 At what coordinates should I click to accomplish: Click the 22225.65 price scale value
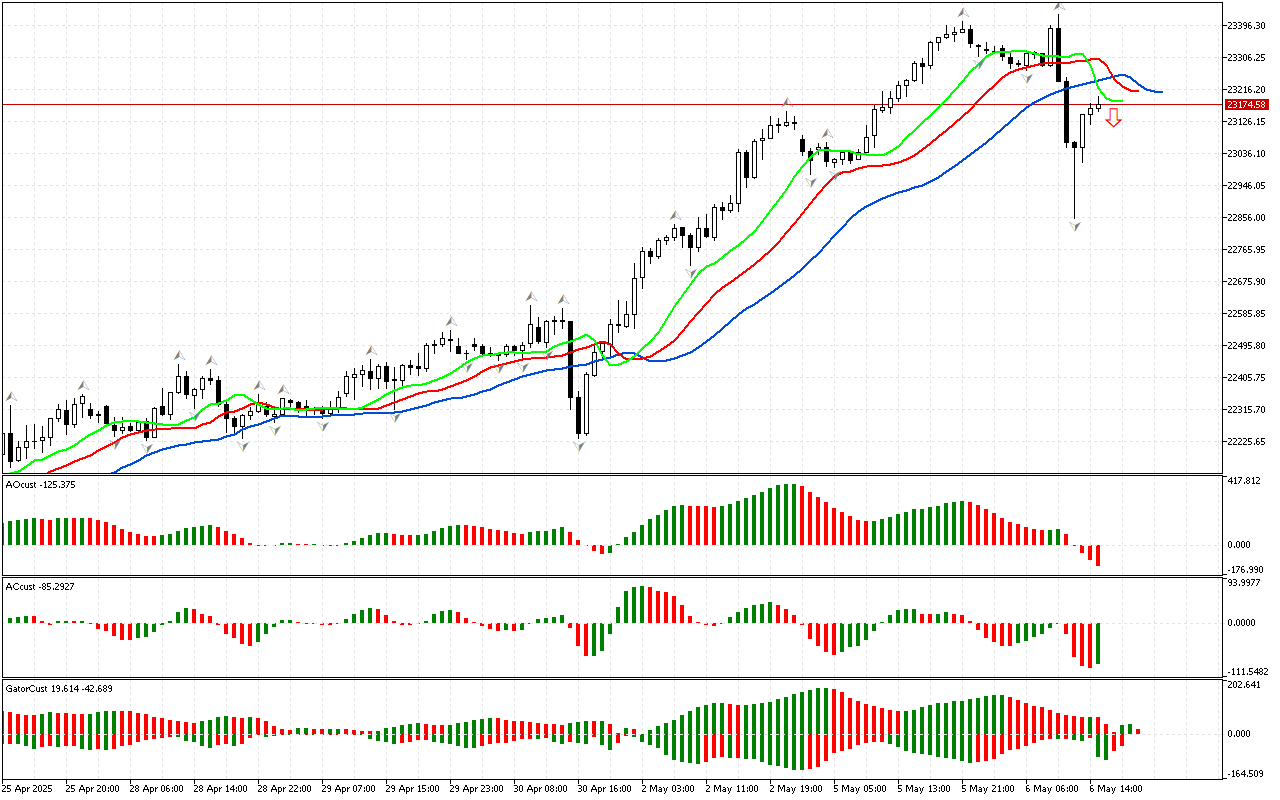[1245, 442]
